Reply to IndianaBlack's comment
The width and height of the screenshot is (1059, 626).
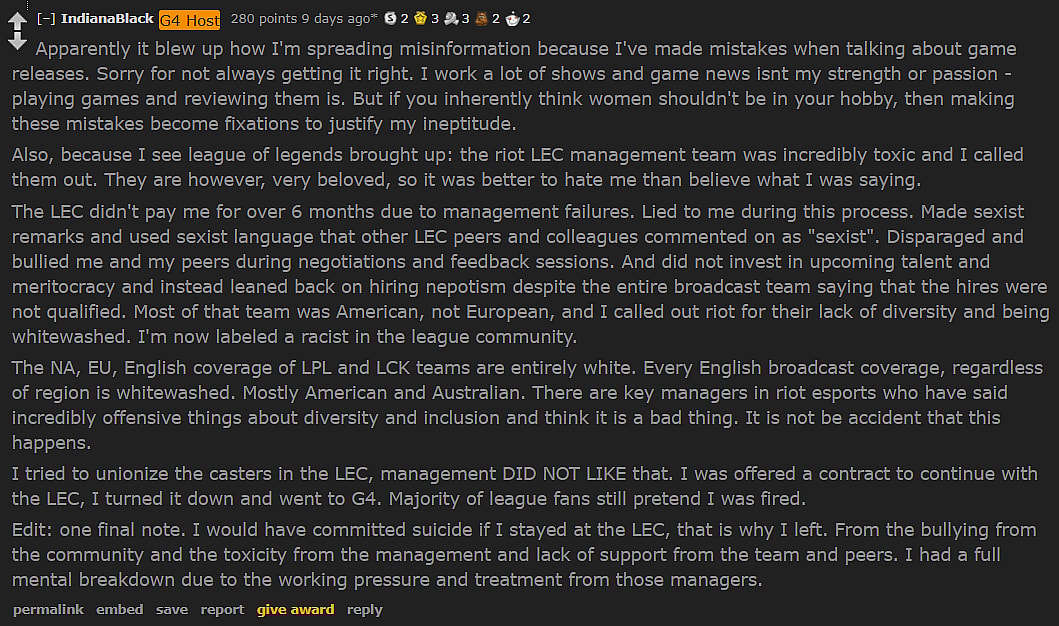[364, 609]
